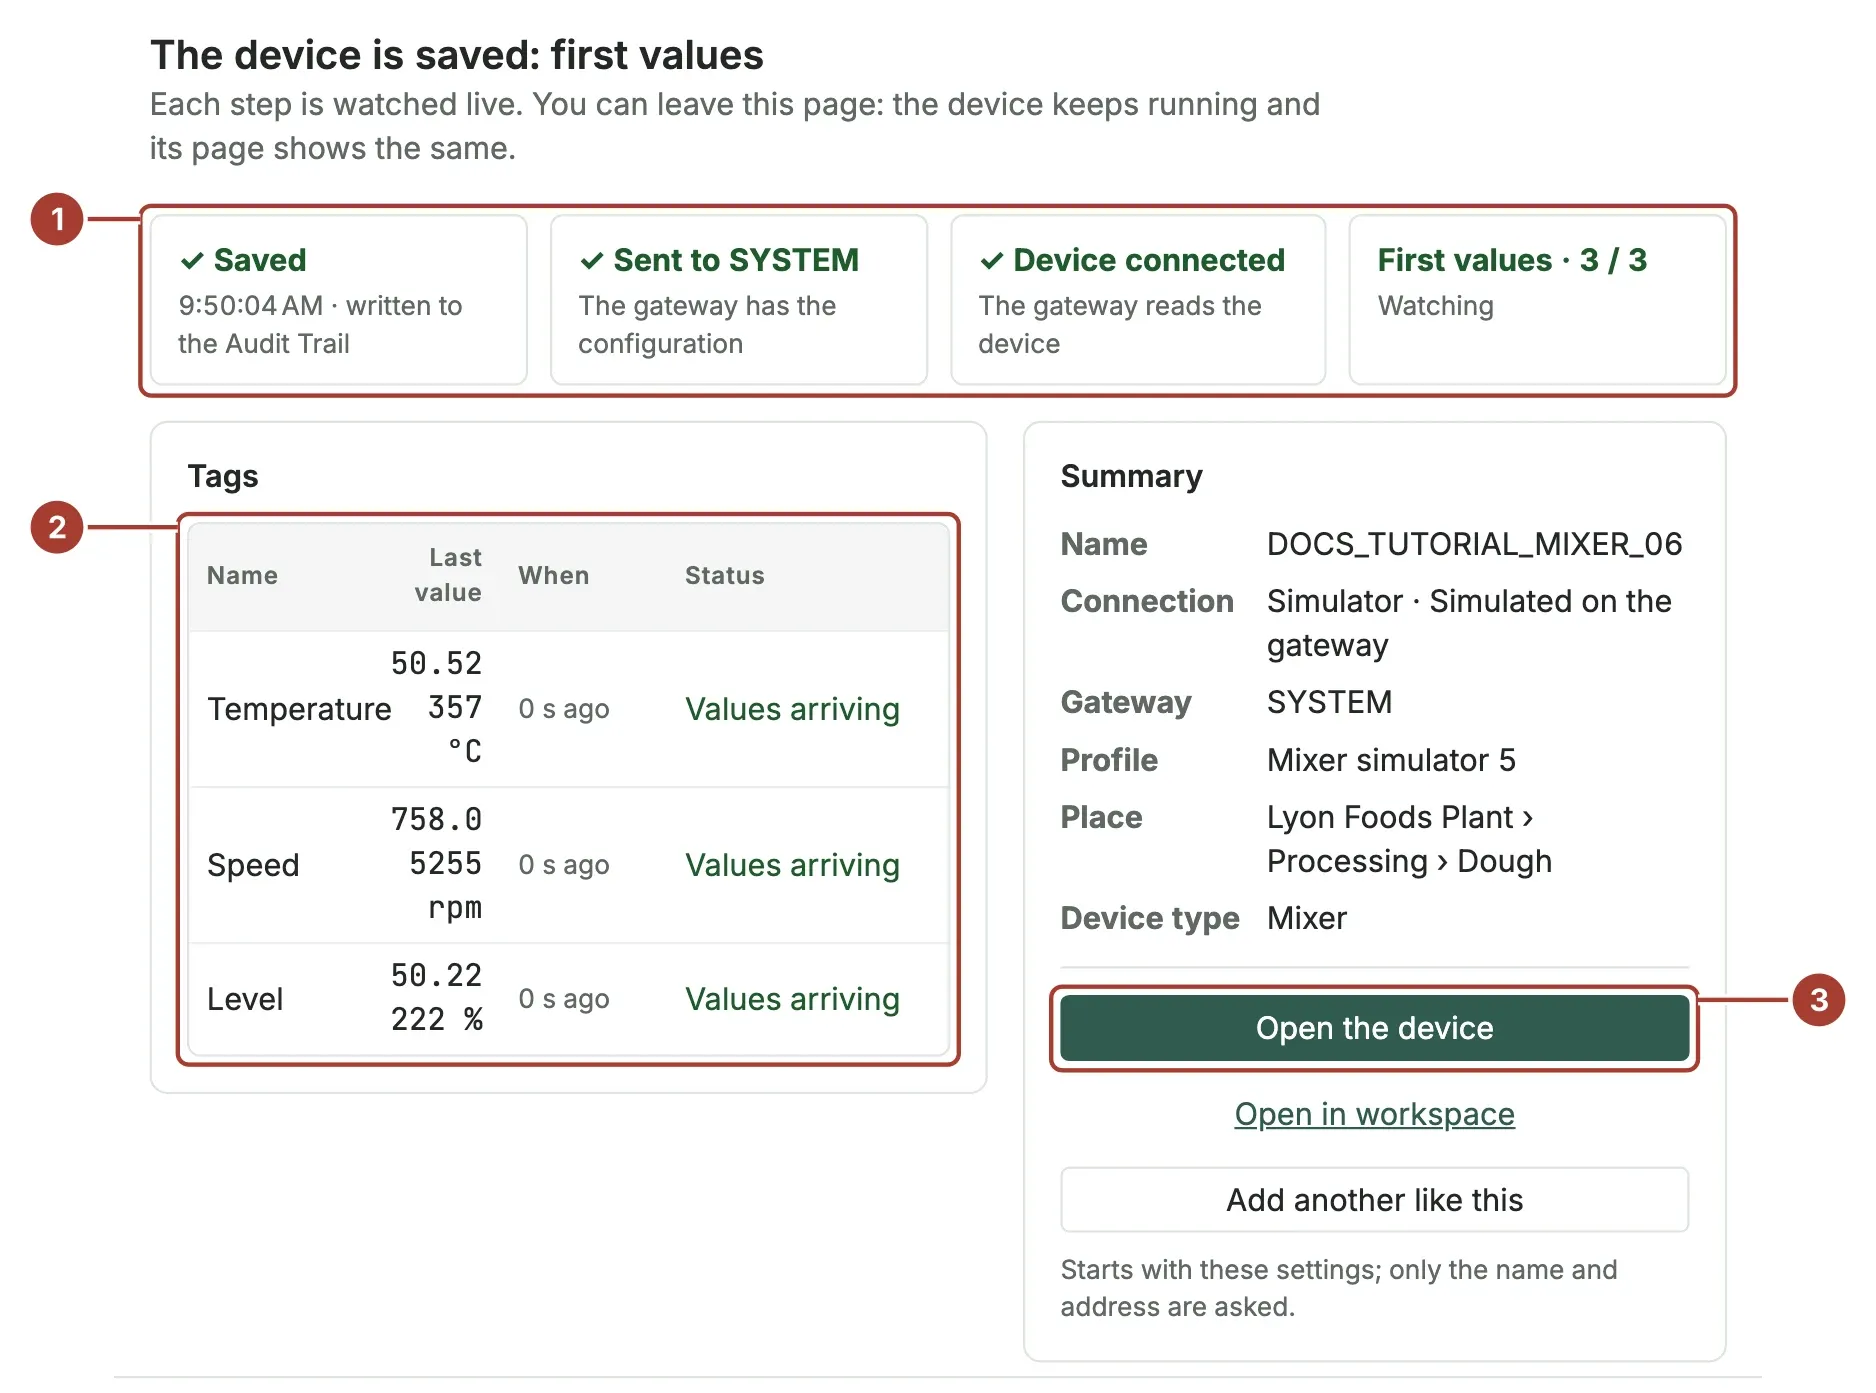Click Temperature value 50.52357 °C
1876x1393 pixels.
click(x=437, y=707)
